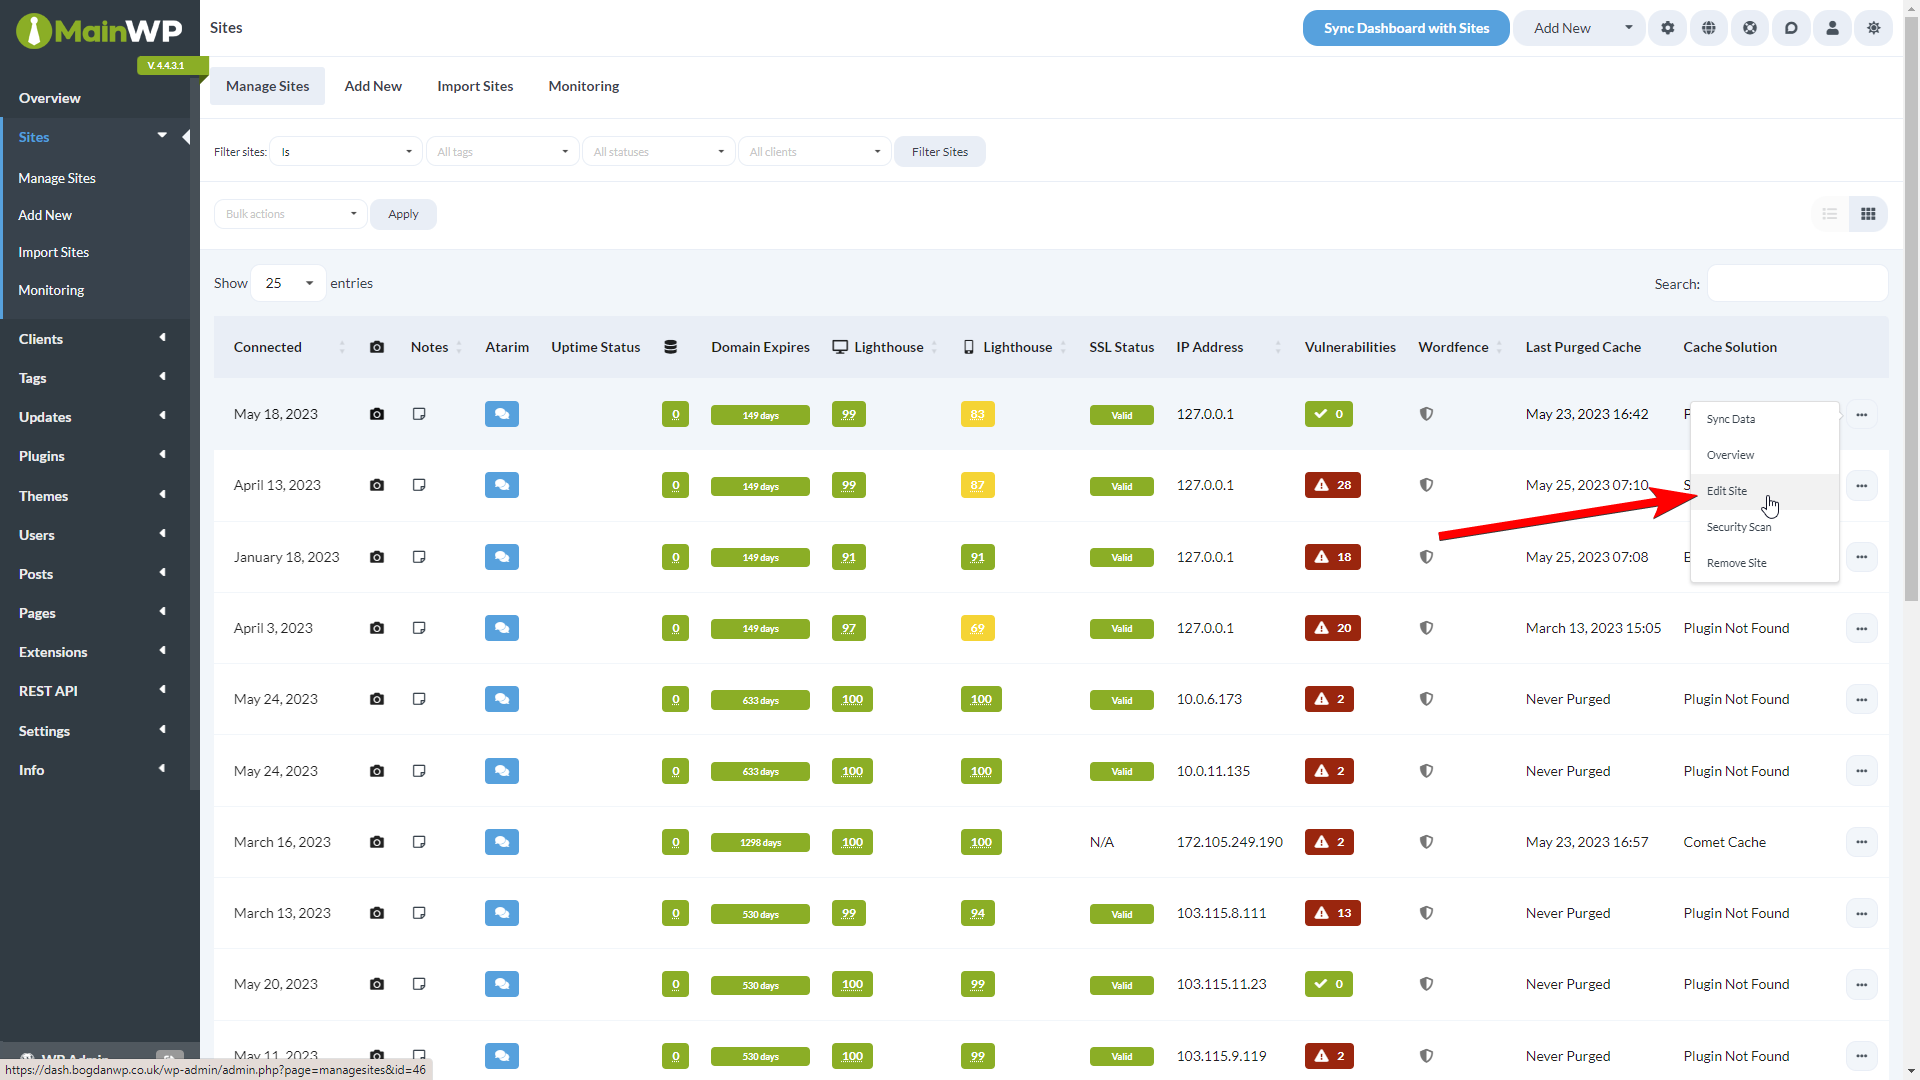The height and width of the screenshot is (1080, 1920).
Task: Switch to list view layout
Action: pyautogui.click(x=1830, y=213)
